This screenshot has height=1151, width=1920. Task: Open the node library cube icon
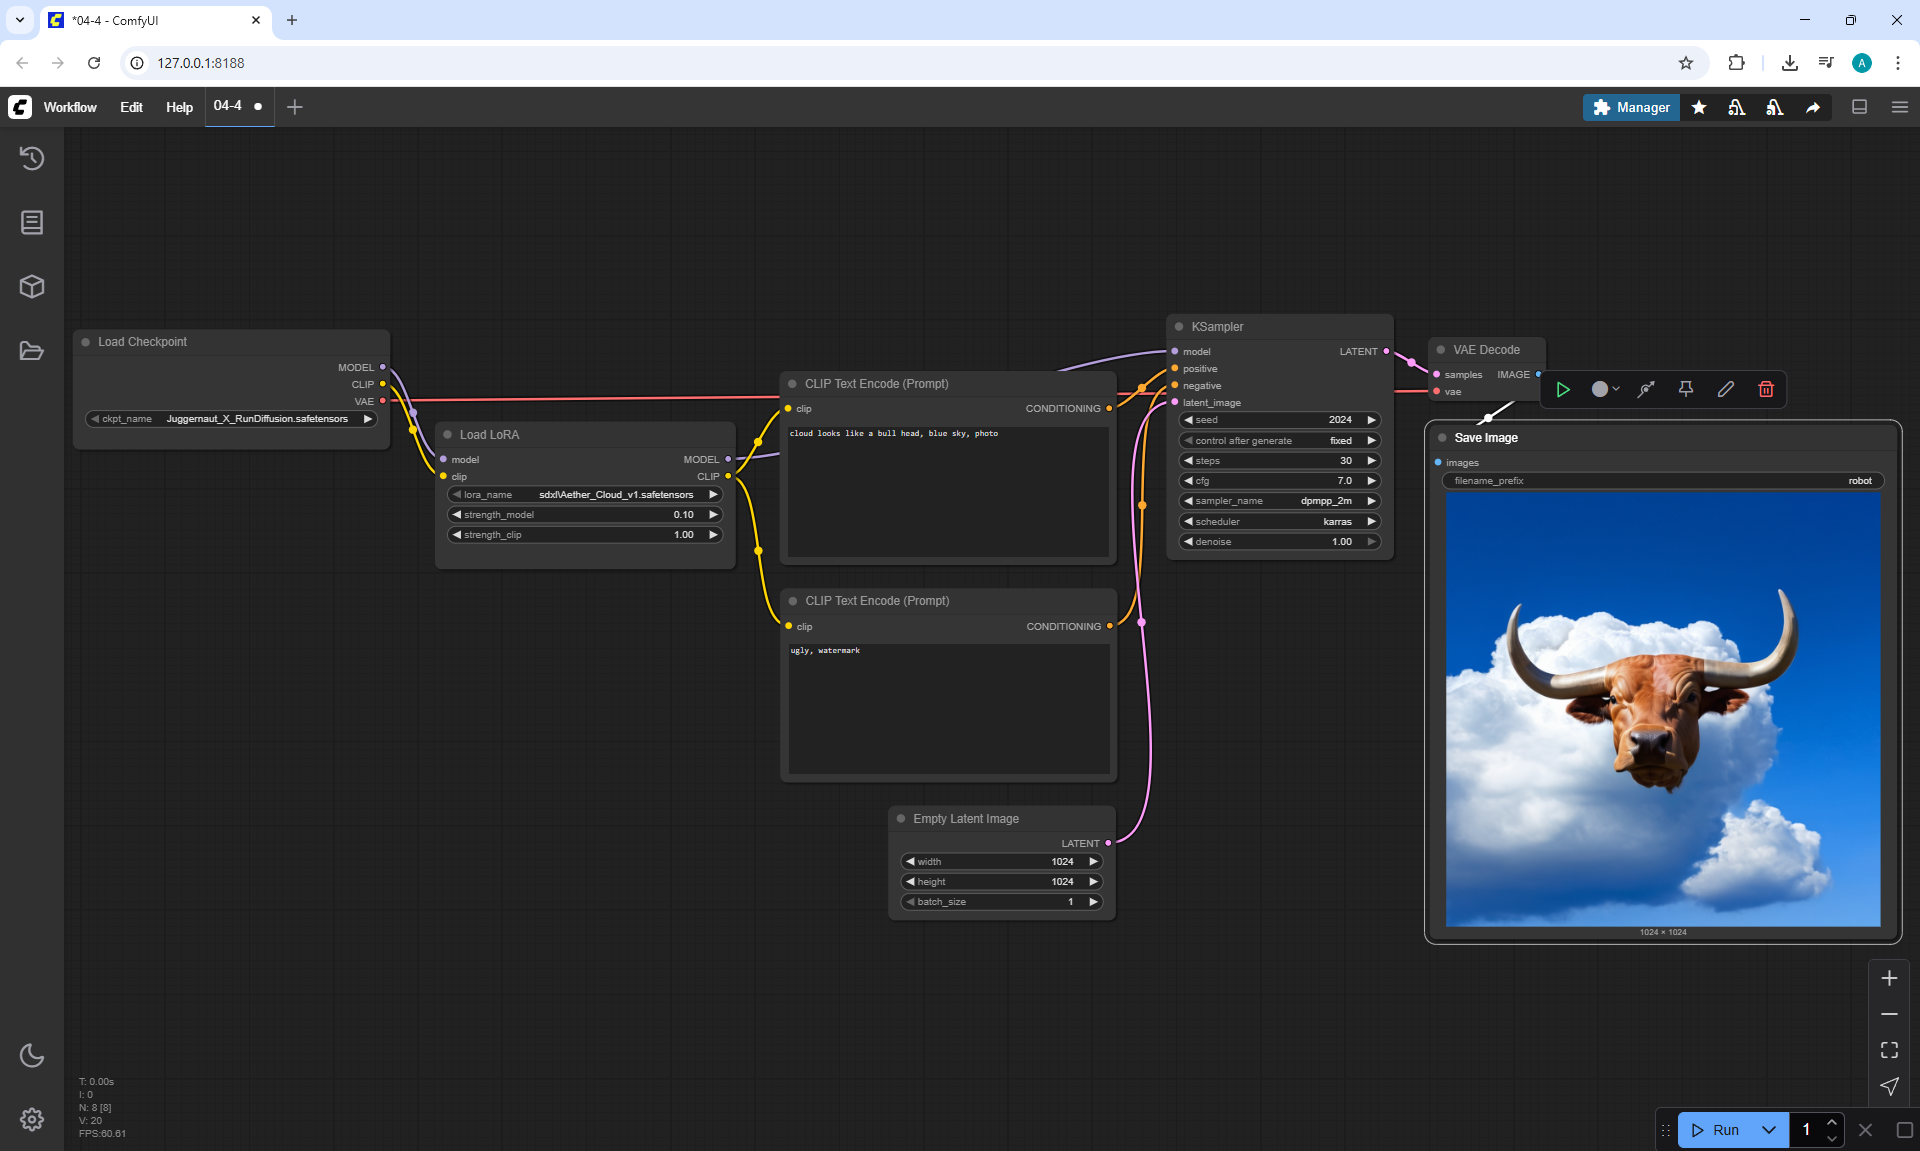tap(32, 287)
